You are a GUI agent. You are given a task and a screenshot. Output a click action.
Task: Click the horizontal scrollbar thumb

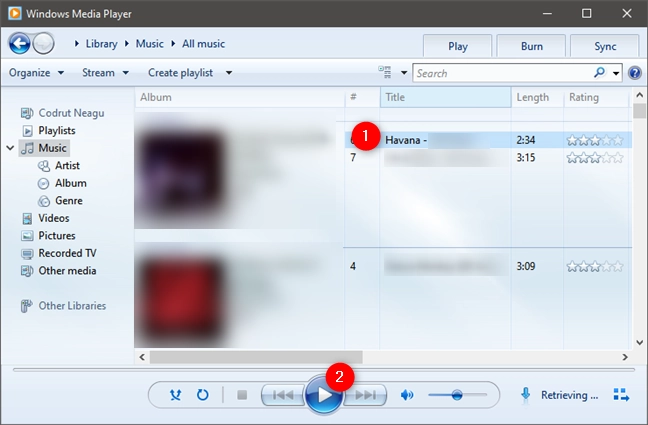[x=256, y=357]
